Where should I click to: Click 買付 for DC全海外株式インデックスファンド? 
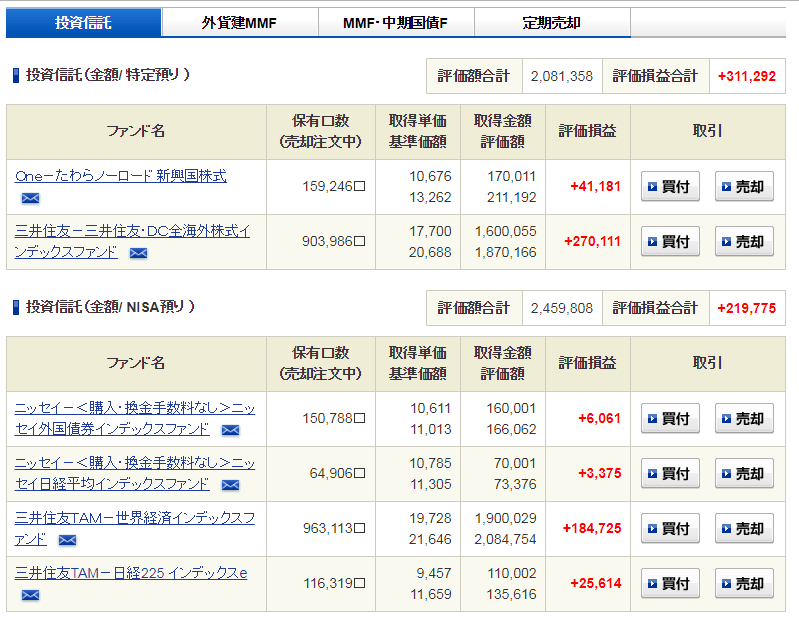tap(670, 241)
